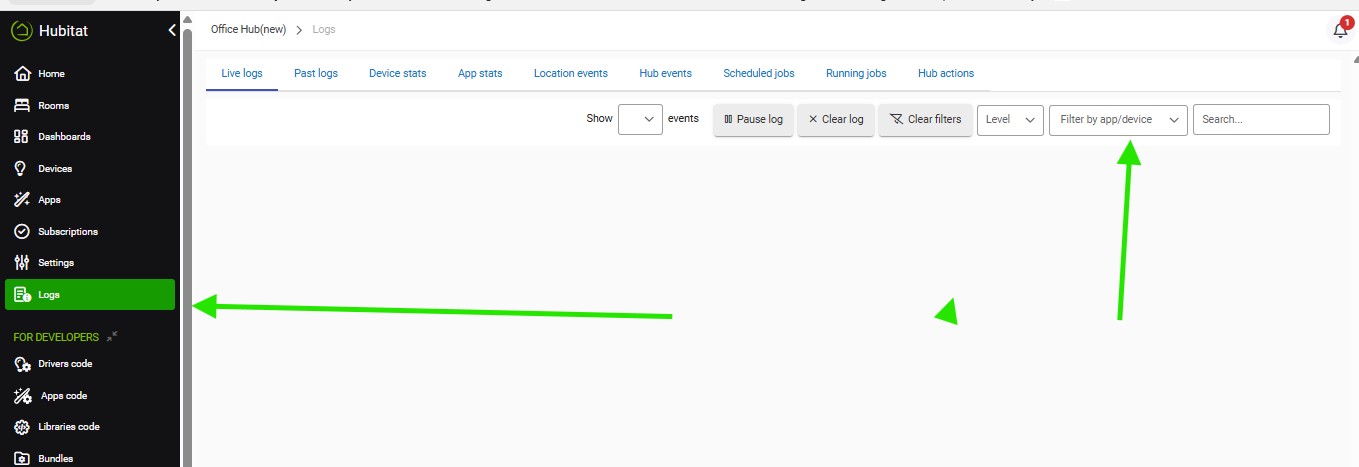Click the Logs breadcrumb text

click(x=324, y=30)
